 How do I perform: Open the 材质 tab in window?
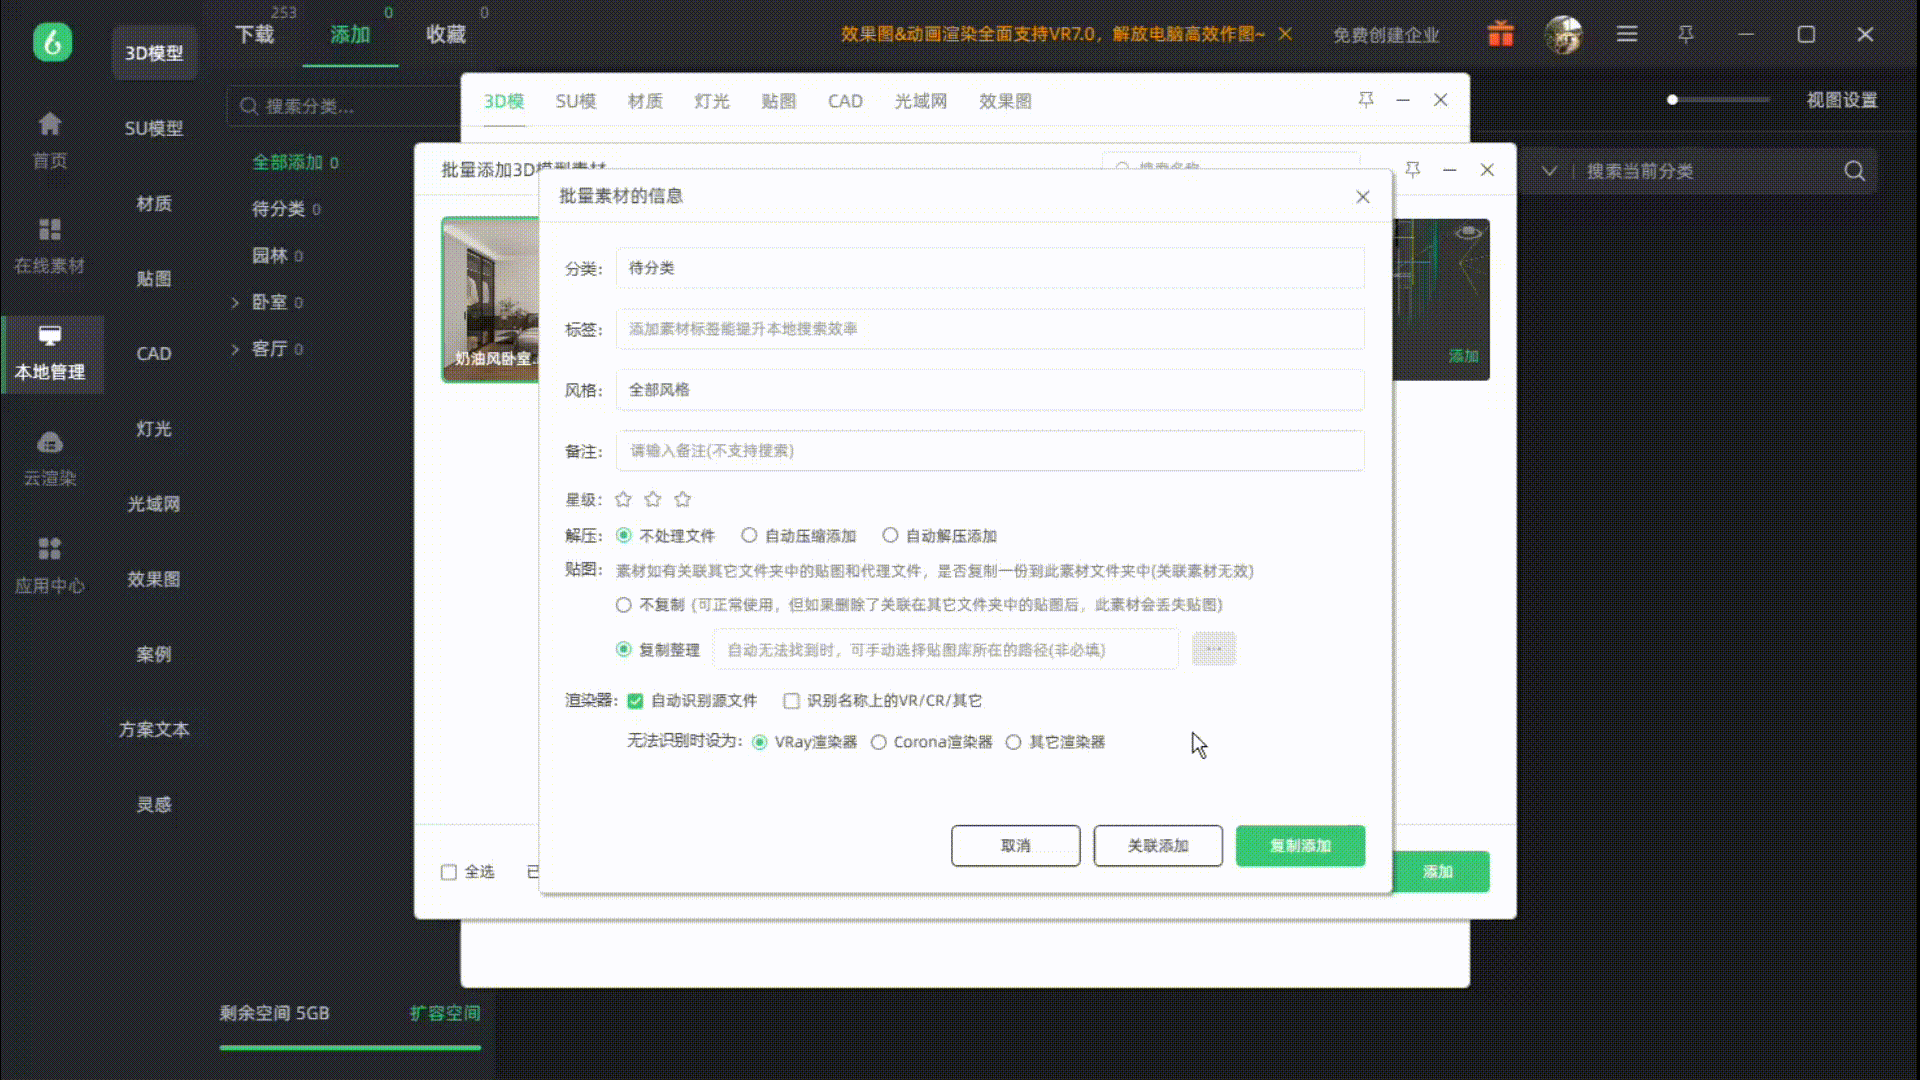[645, 101]
